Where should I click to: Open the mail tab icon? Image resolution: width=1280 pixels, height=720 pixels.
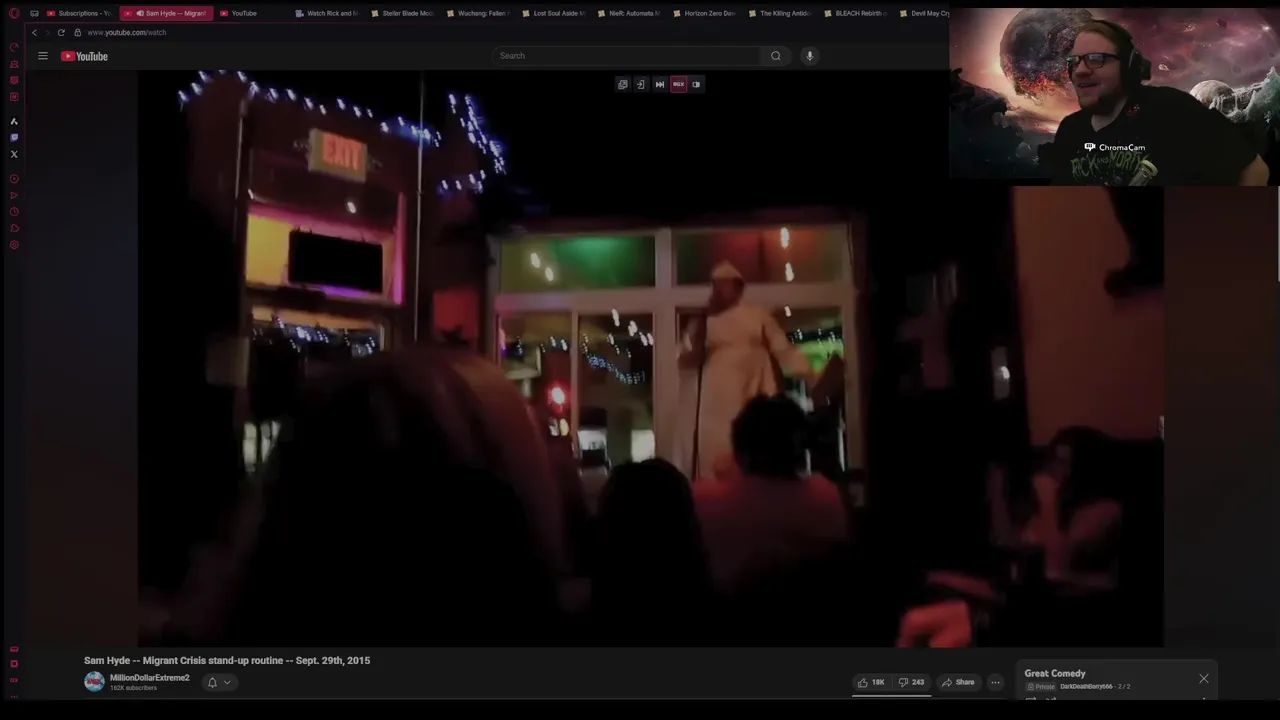34,13
